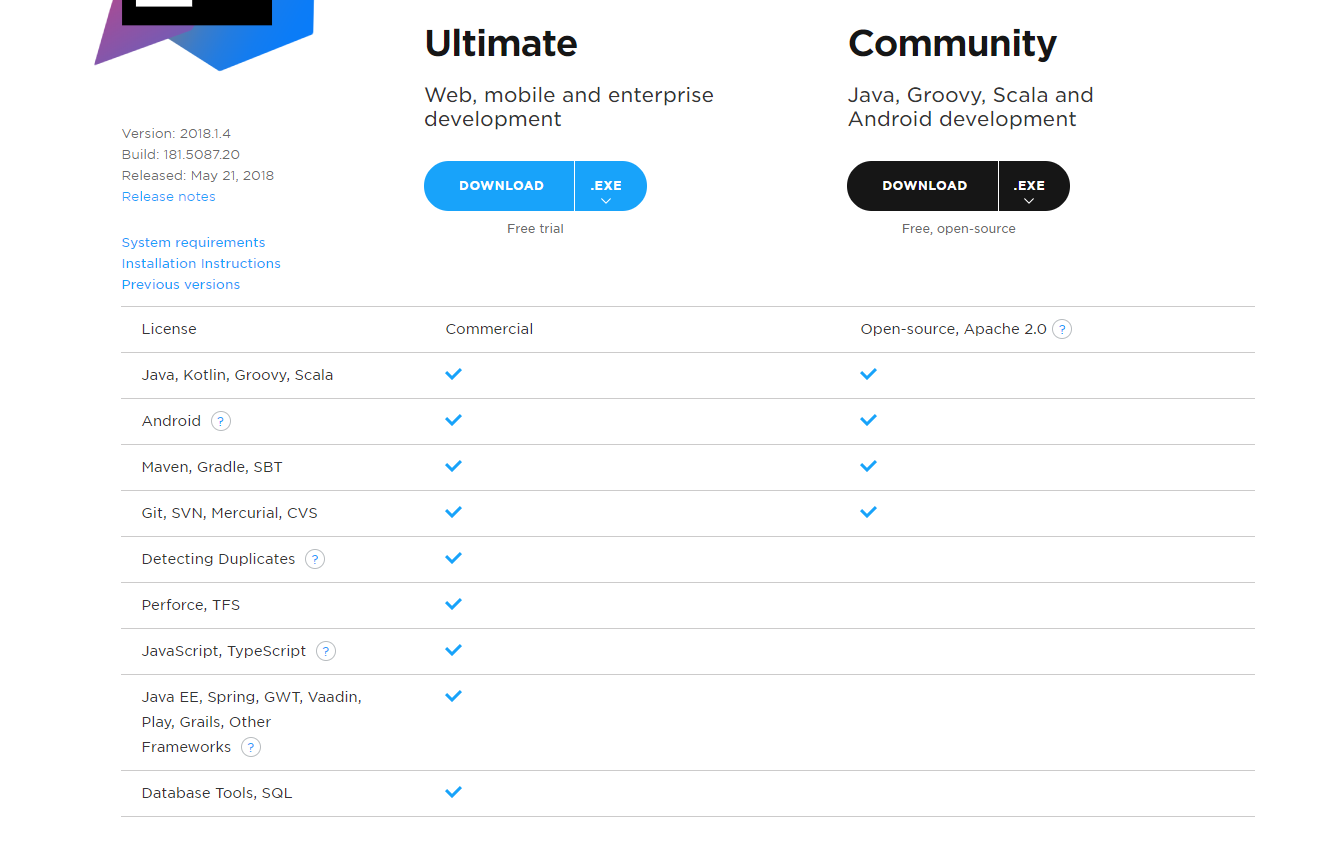The image size is (1323, 842).
Task: Download IntelliJ IDEA Community edition
Action: click(923, 186)
